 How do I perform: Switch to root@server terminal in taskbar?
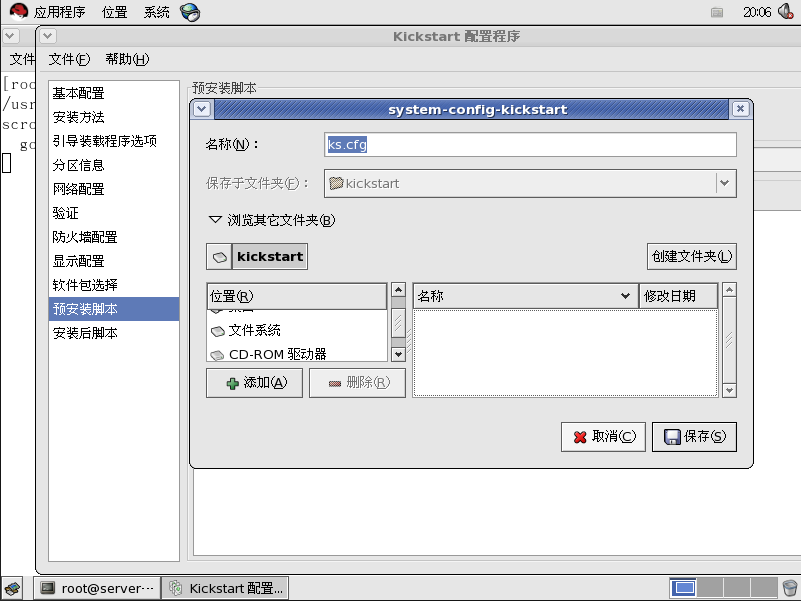click(x=97, y=588)
